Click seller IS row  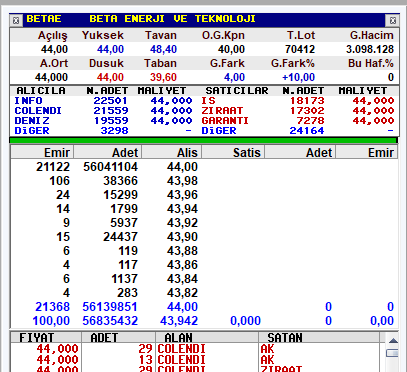click(x=298, y=100)
